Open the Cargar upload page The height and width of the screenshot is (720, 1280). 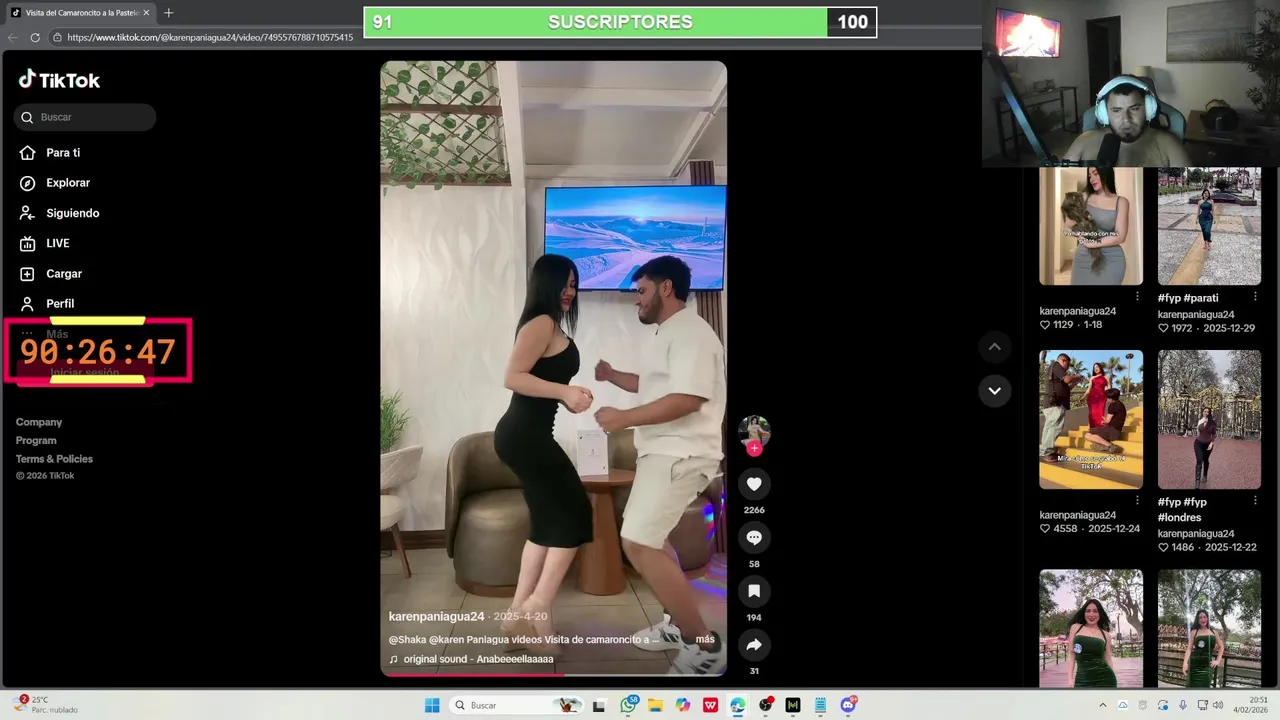click(51, 273)
